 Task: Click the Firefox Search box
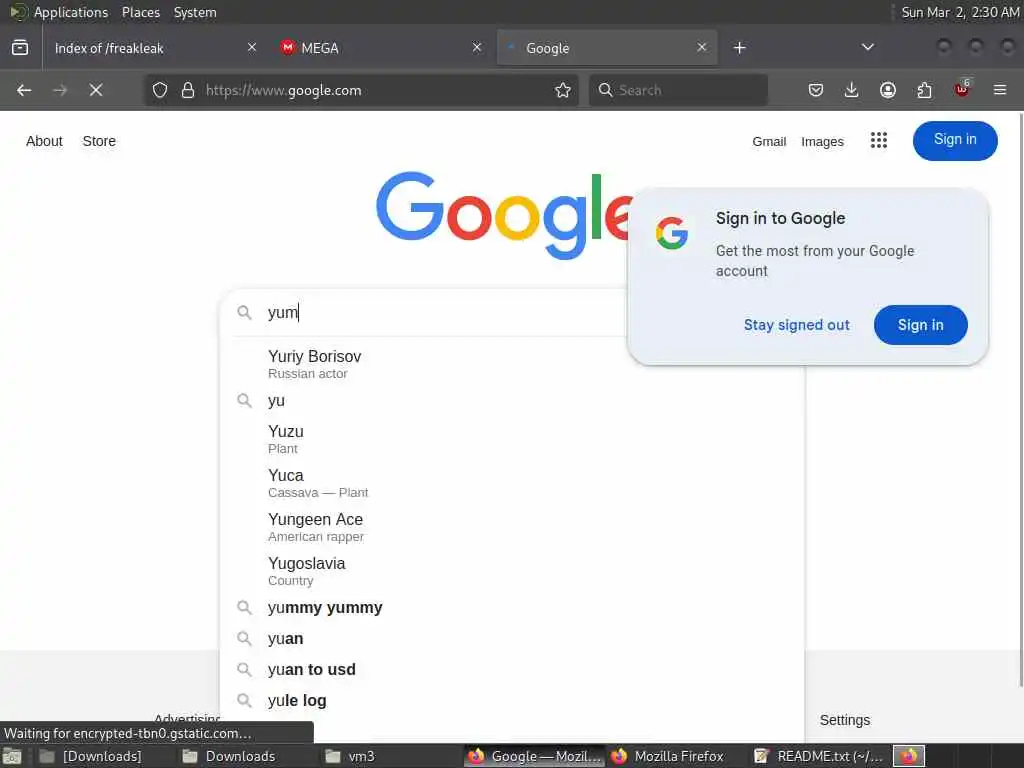pos(679,90)
